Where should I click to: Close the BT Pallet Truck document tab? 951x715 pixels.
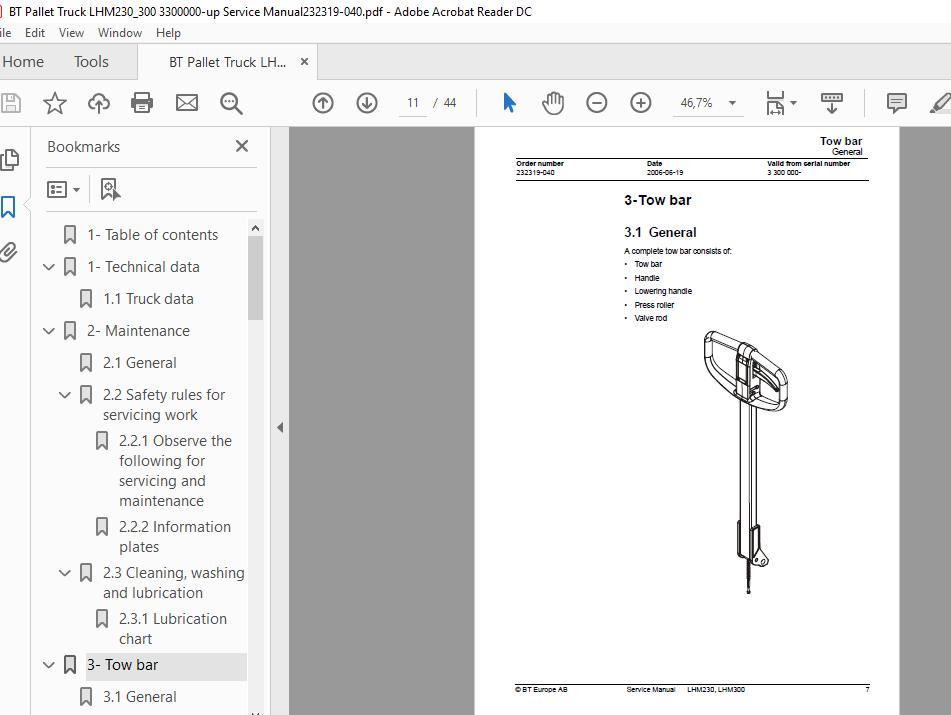click(304, 62)
